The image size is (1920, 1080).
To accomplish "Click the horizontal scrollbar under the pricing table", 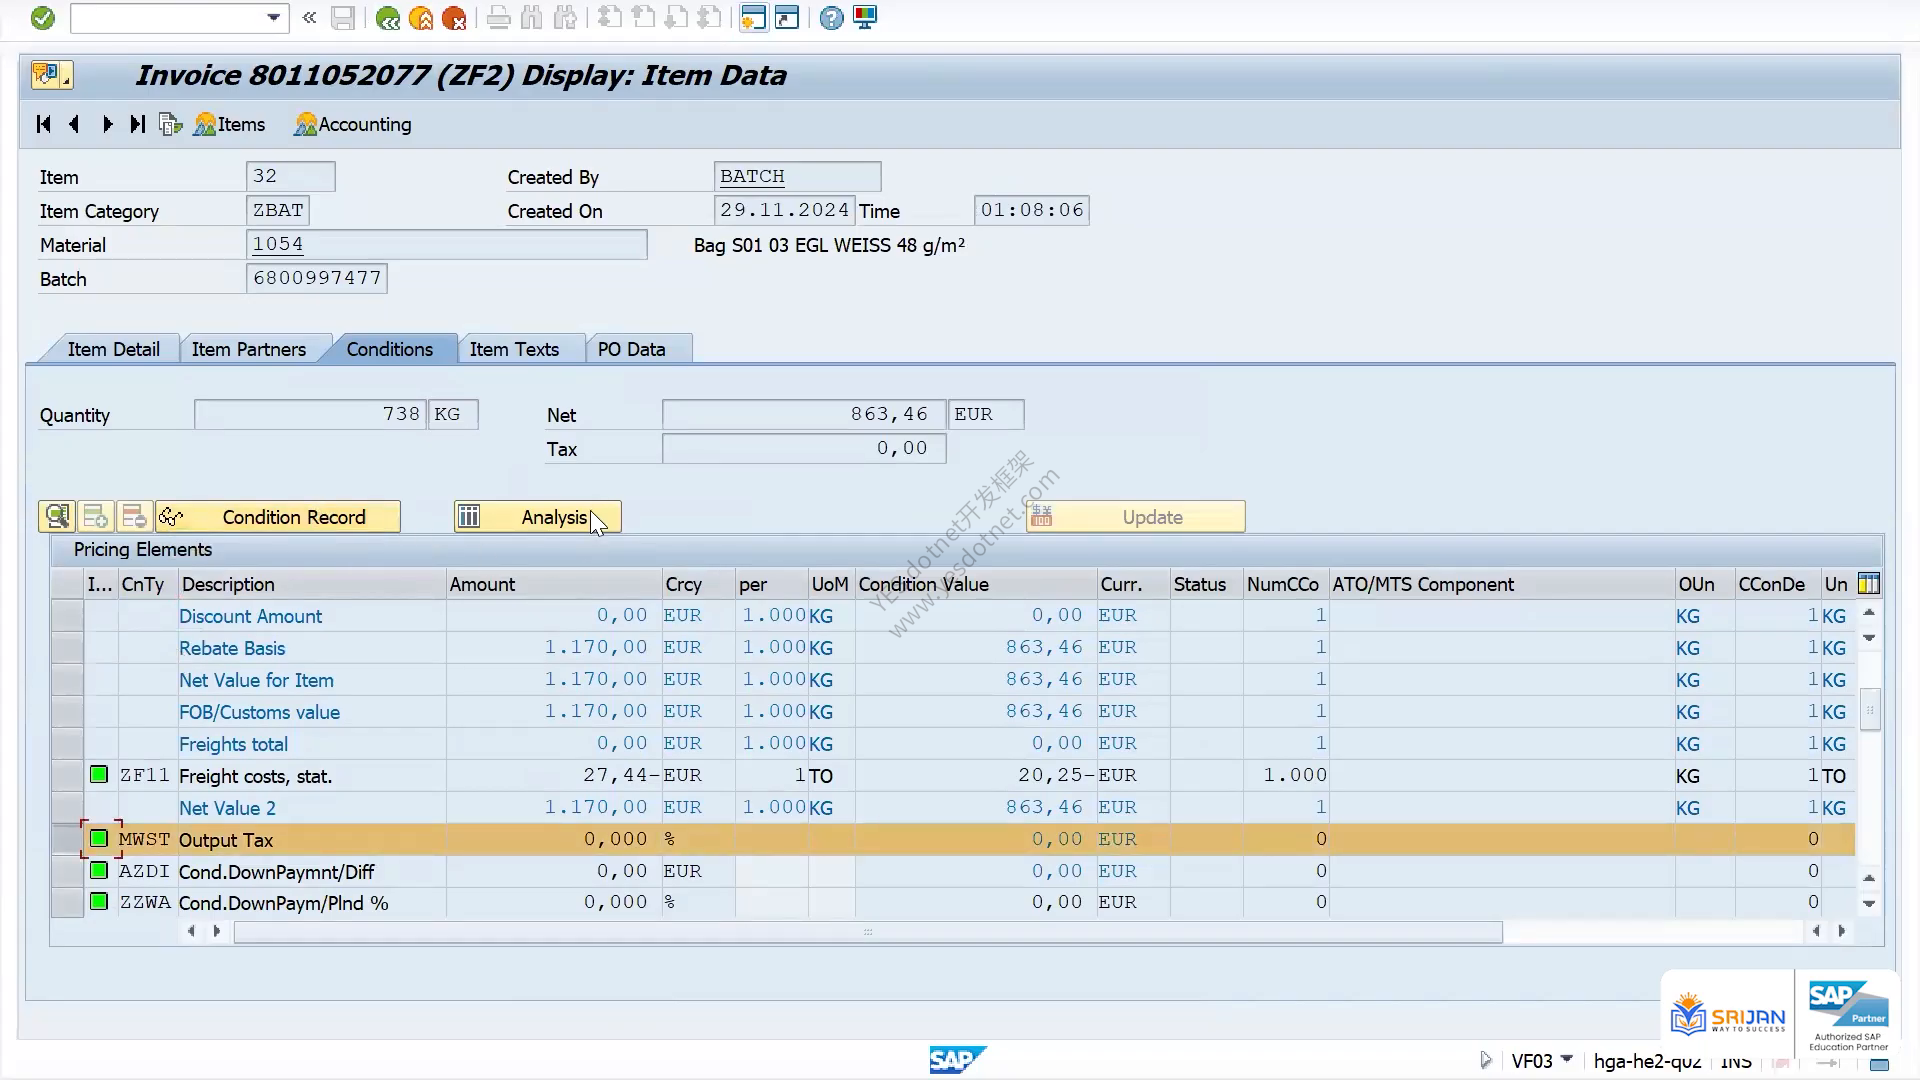I will [868, 932].
